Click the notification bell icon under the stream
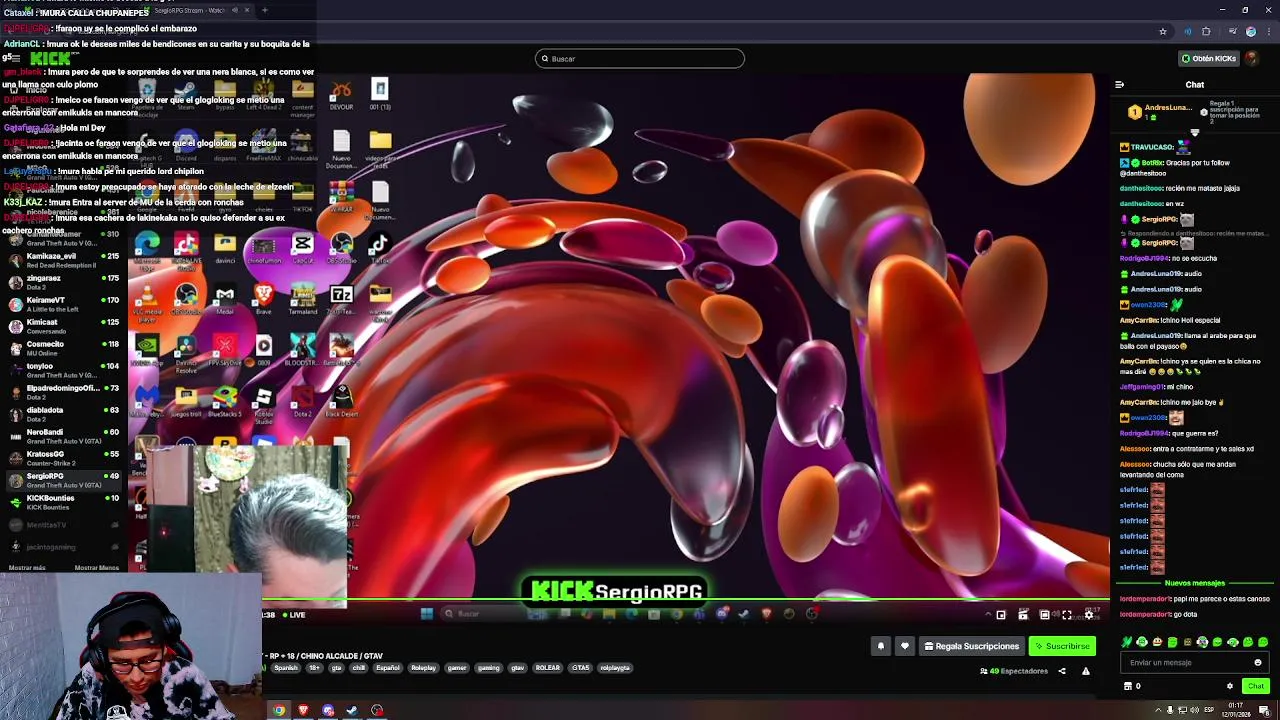 tap(881, 646)
